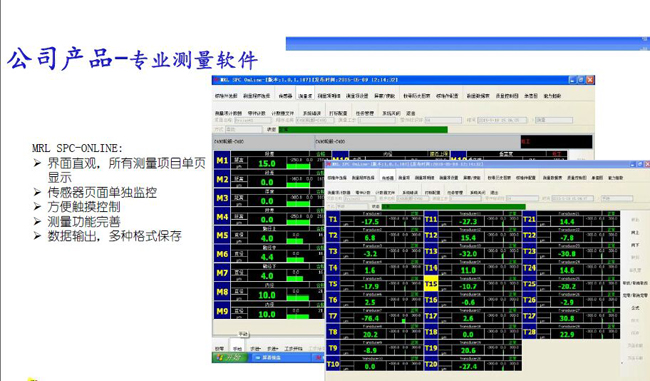Open the 传感器 tab in the back window toolbar
This screenshot has height=381, width=650.
click(x=285, y=96)
